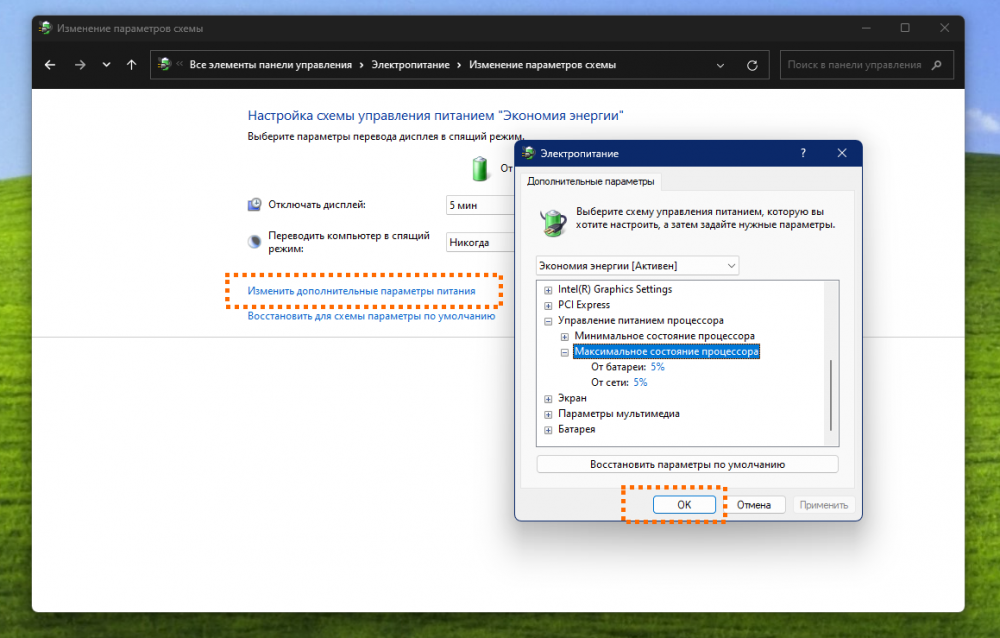Viewport: 1000px width, 638px height.
Task: Click the green battery icon
Action: (x=480, y=168)
